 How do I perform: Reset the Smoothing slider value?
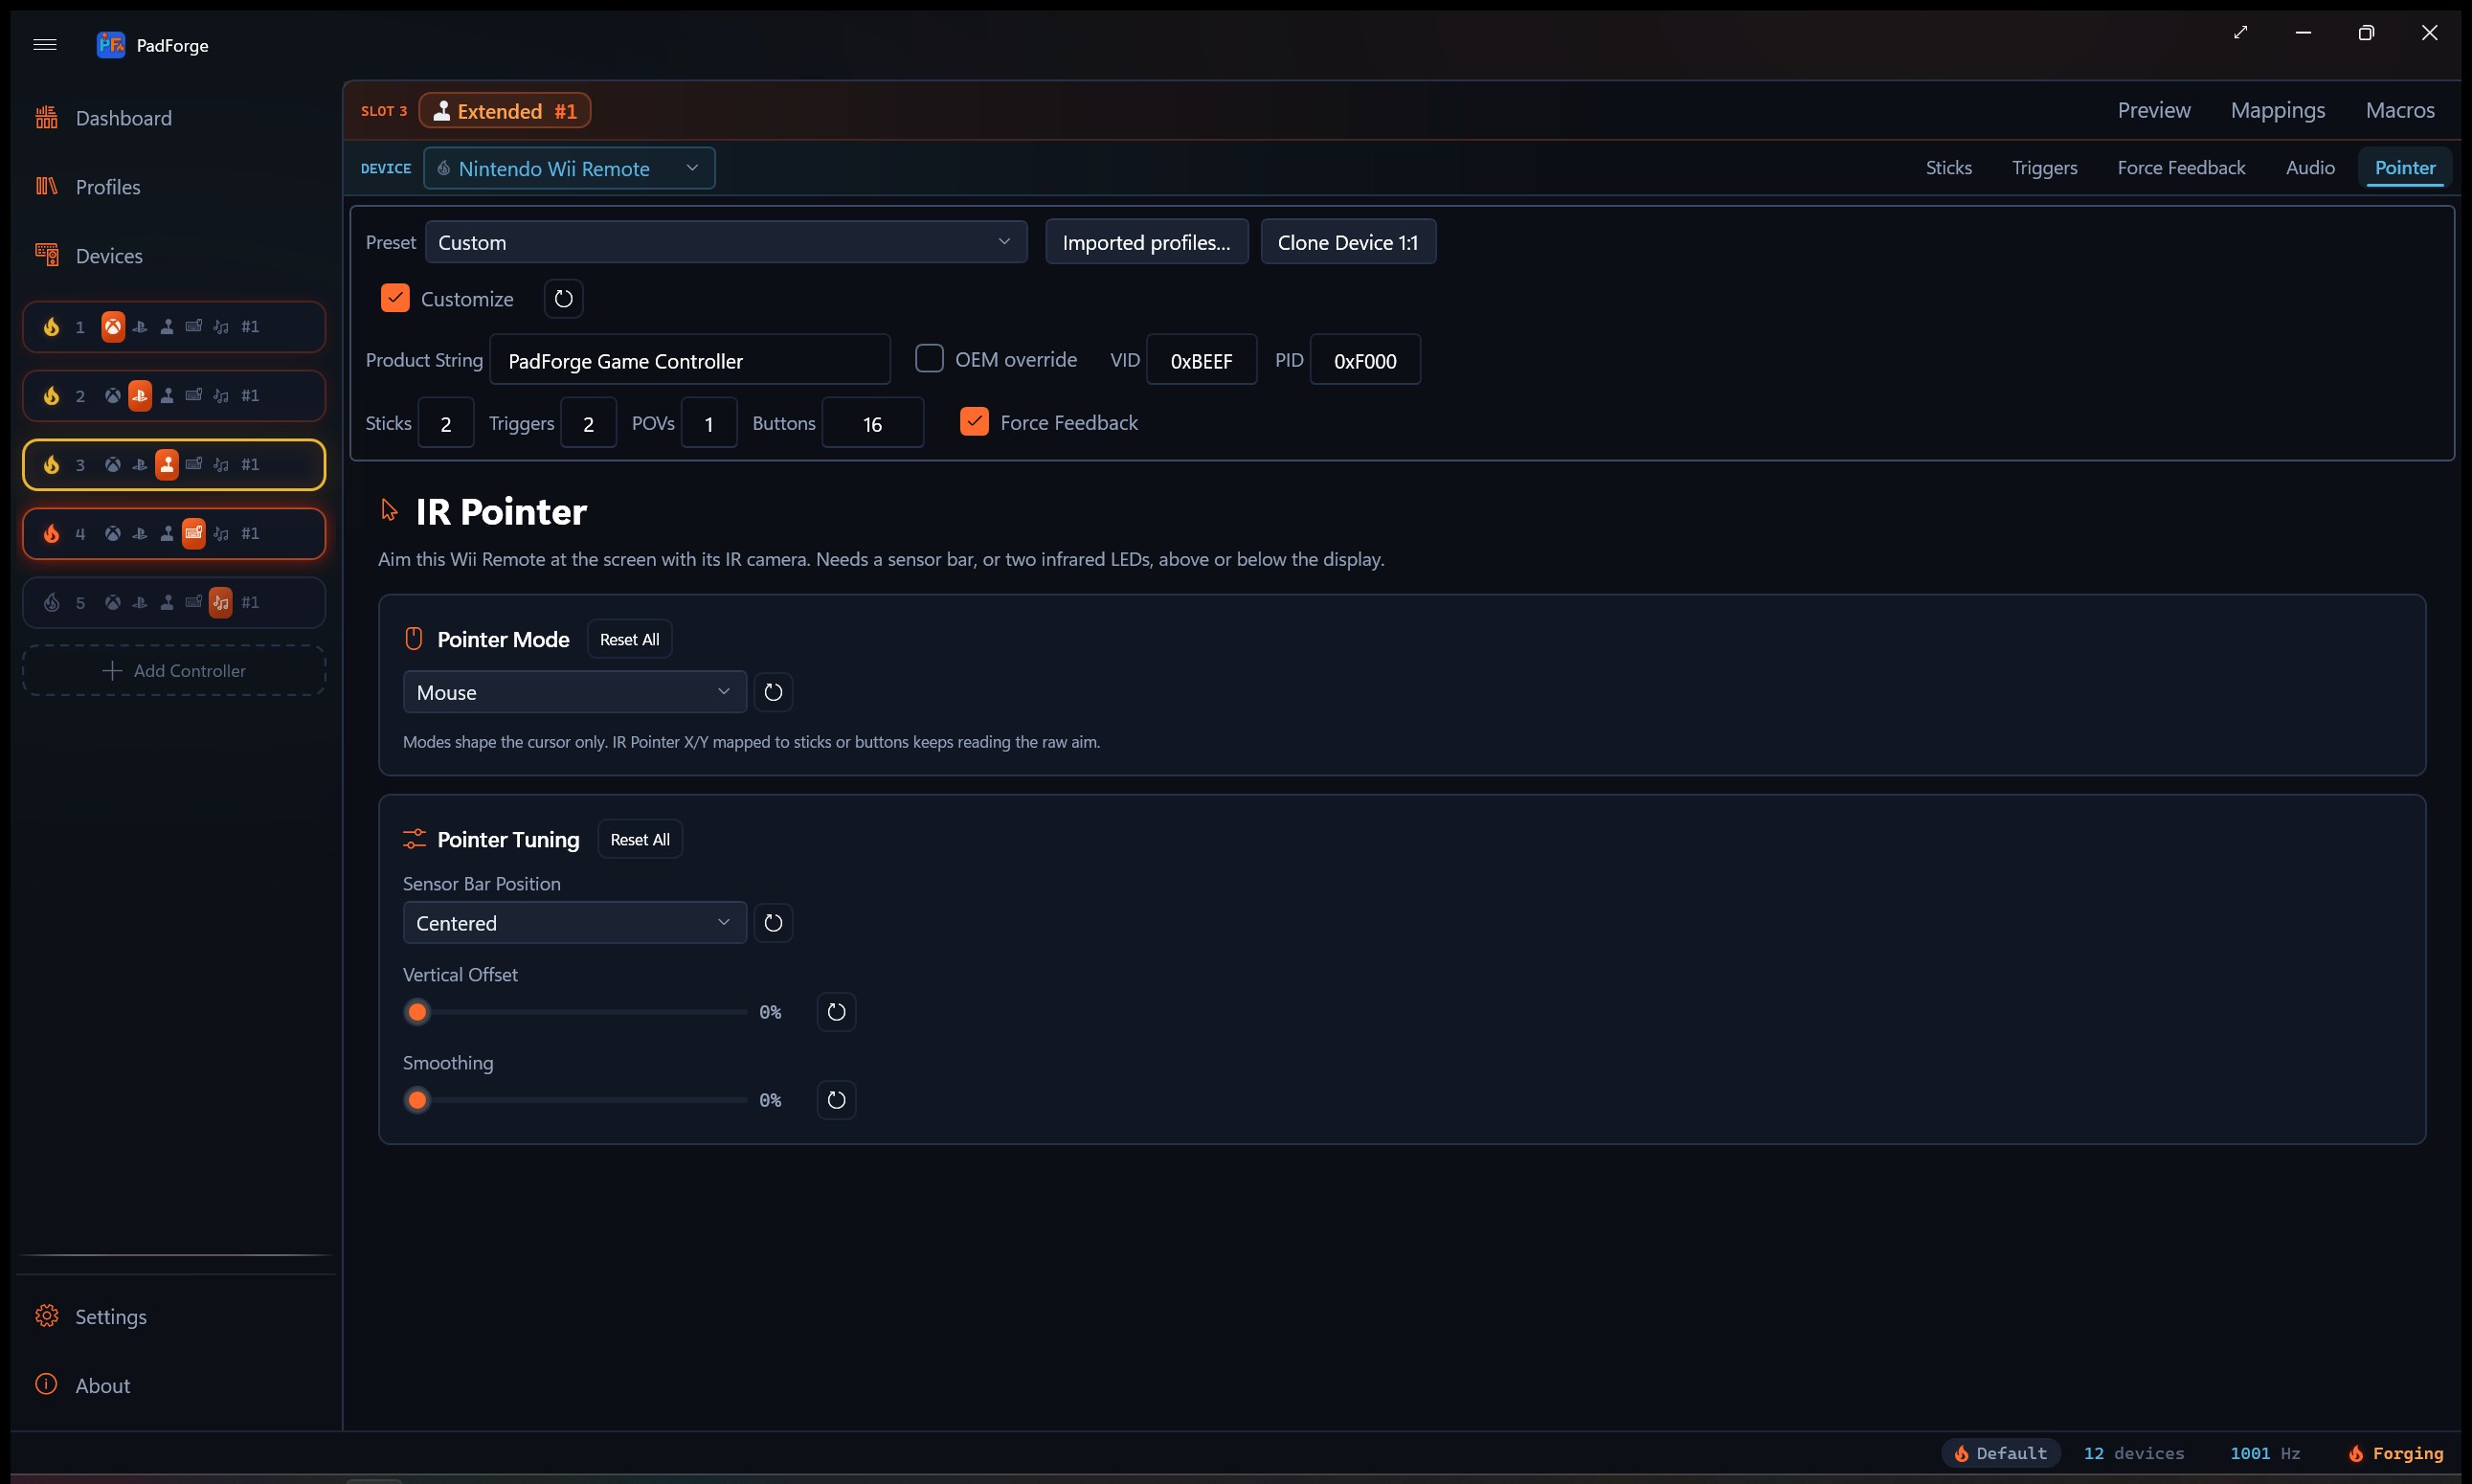[836, 1100]
